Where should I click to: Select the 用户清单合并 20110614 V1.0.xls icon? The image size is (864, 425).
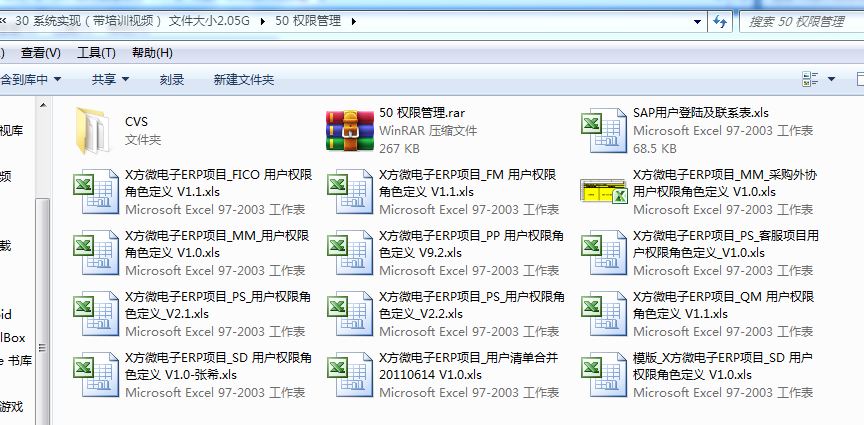(x=350, y=375)
